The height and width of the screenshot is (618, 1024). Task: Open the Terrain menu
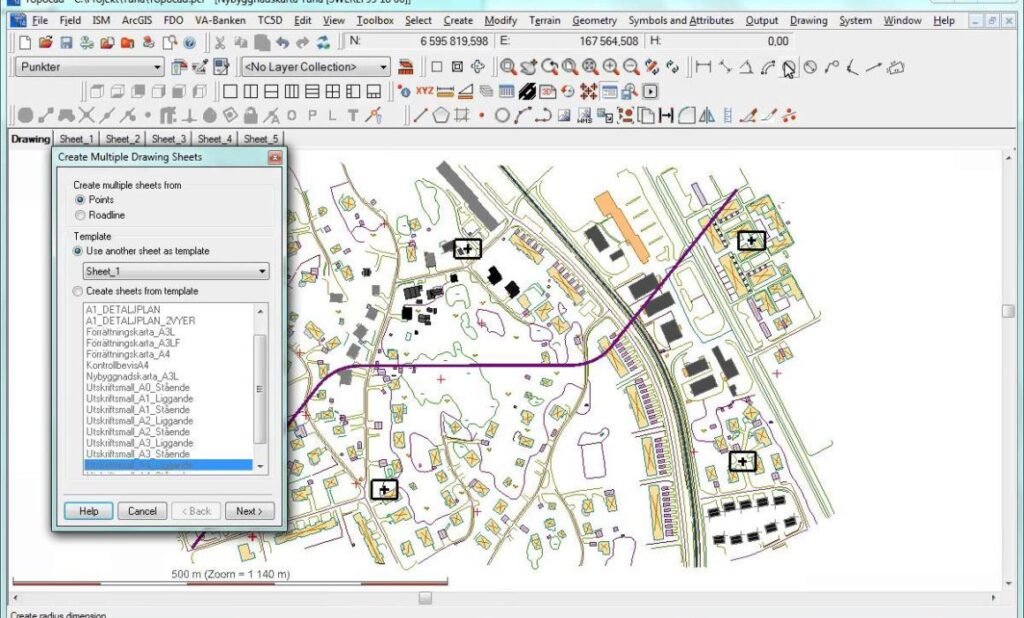pyautogui.click(x=545, y=20)
